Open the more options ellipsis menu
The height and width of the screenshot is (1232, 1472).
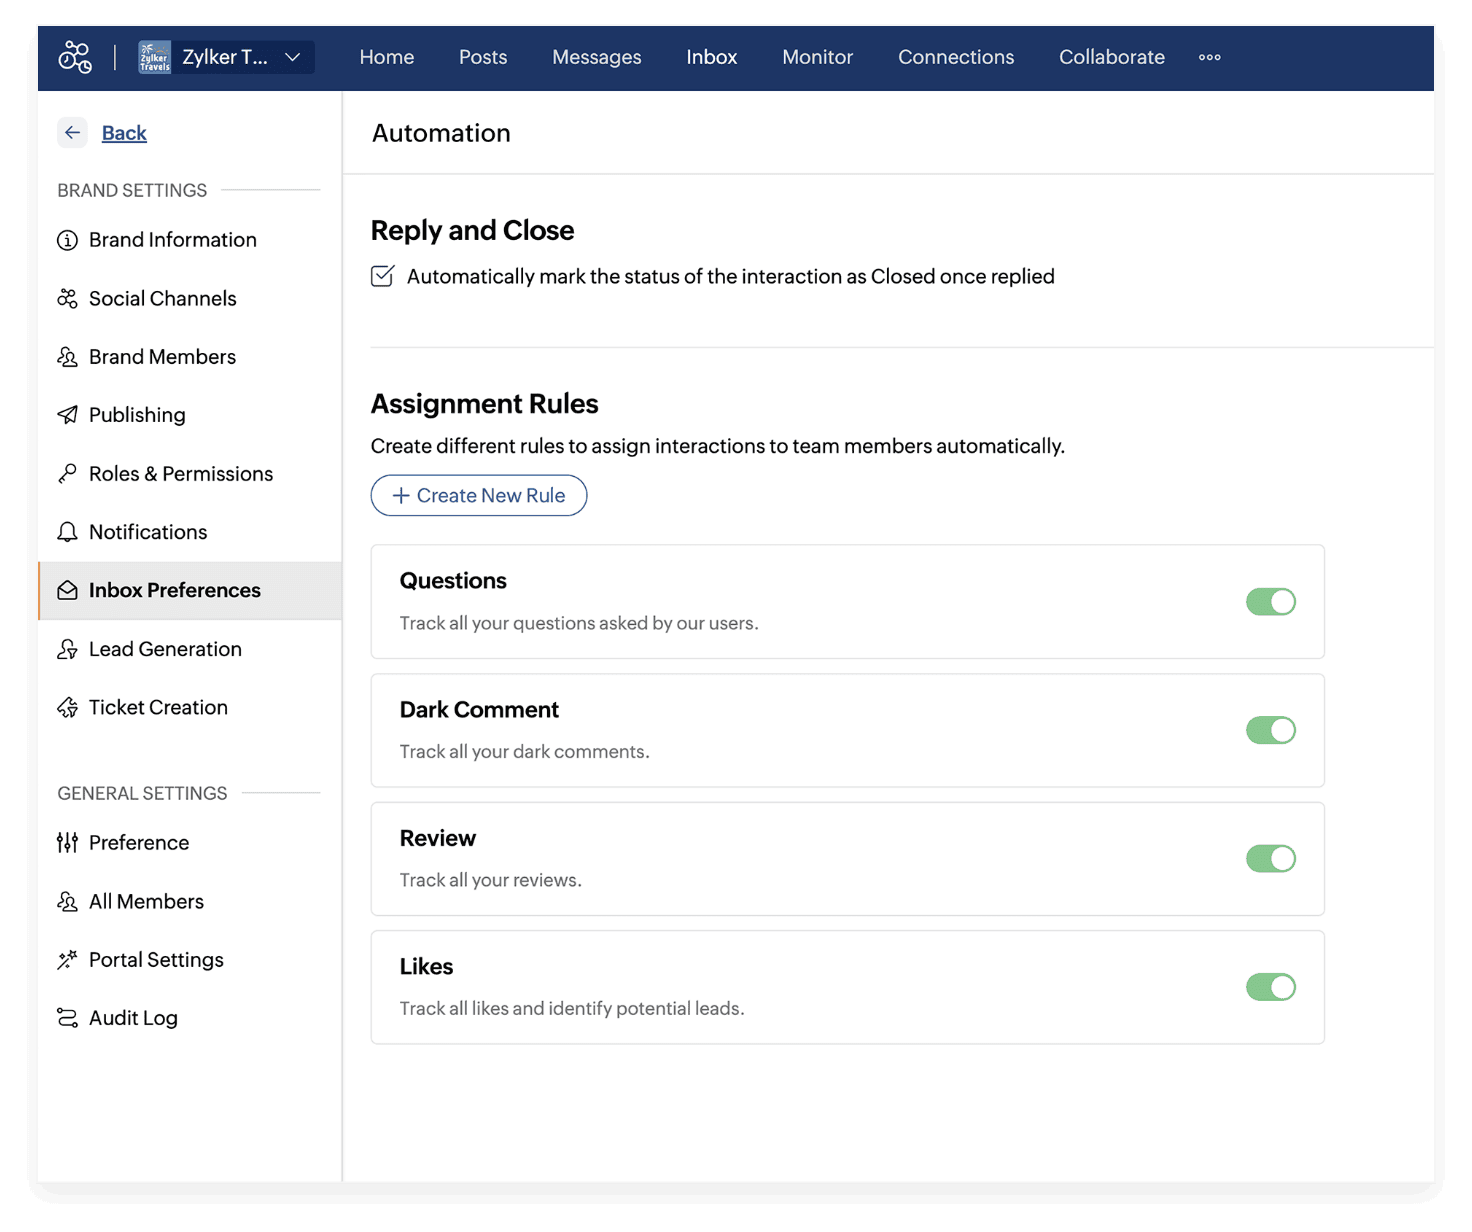pyautogui.click(x=1209, y=57)
